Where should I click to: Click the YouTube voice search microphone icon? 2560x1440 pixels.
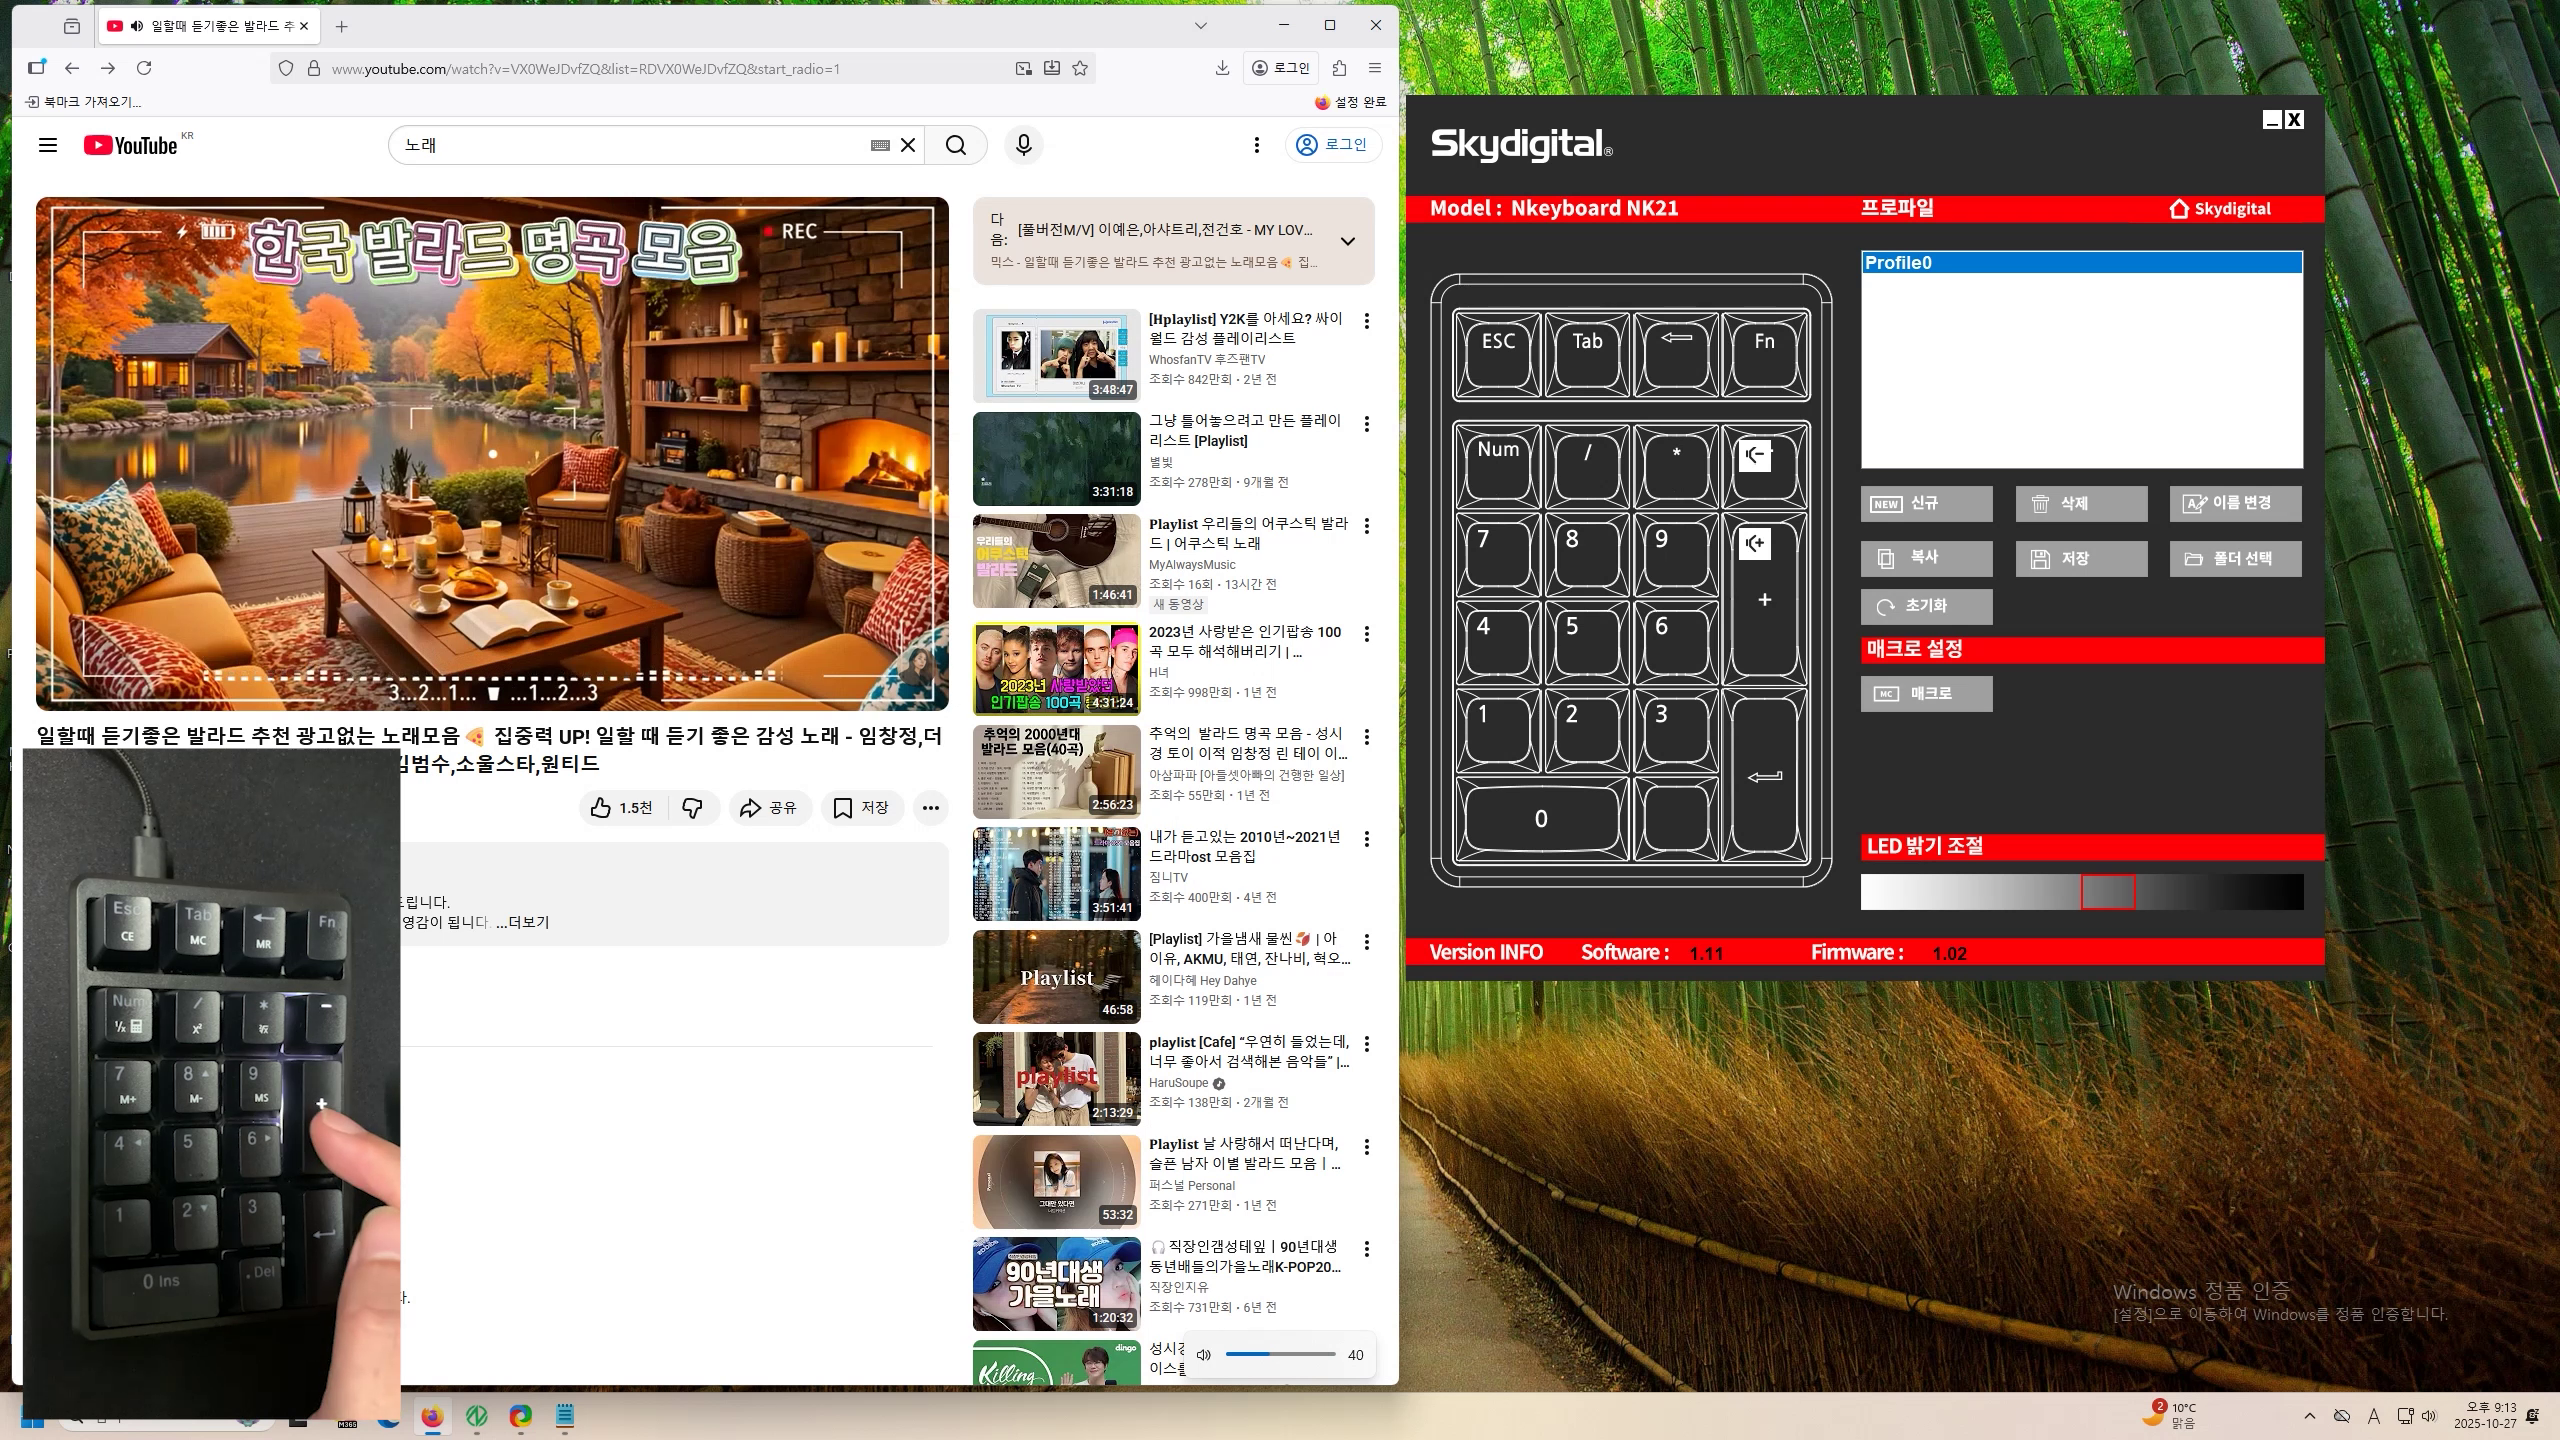pos(1023,145)
